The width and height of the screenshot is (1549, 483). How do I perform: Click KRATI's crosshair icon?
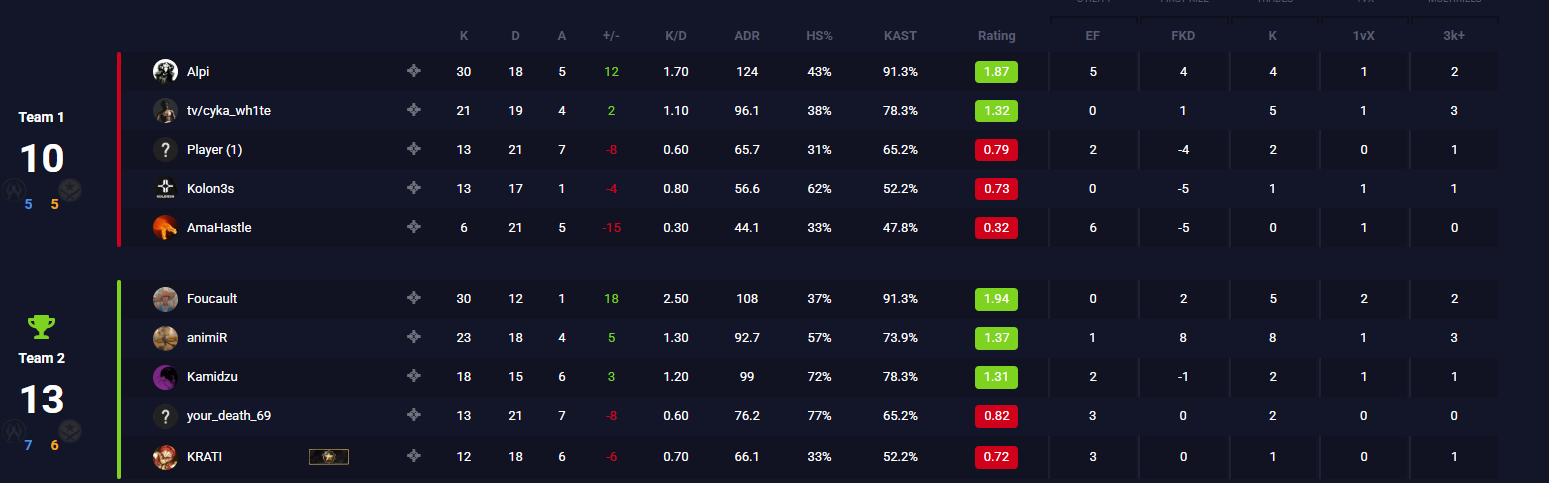click(x=413, y=456)
